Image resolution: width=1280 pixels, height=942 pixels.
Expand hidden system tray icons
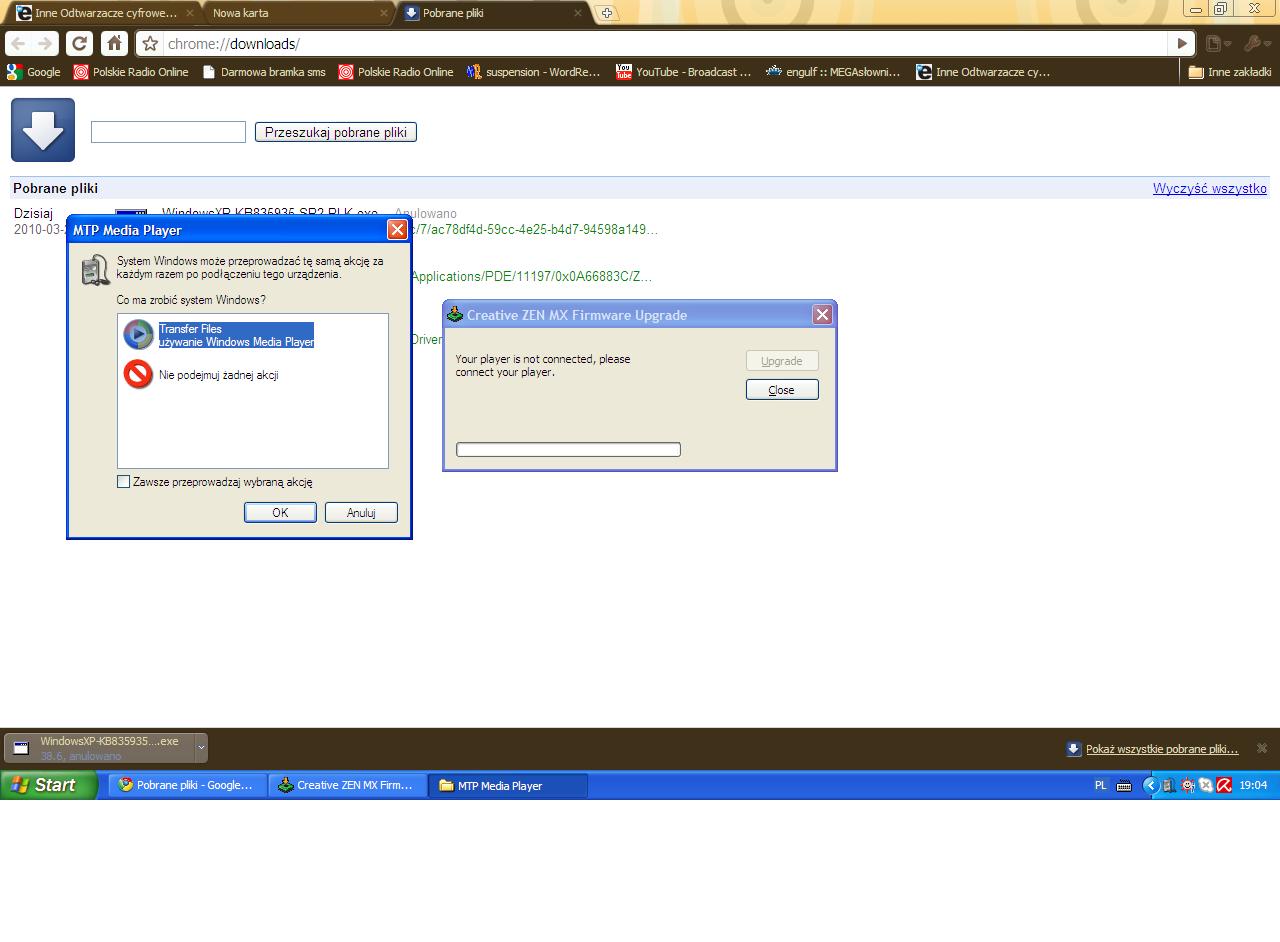tap(1150, 786)
